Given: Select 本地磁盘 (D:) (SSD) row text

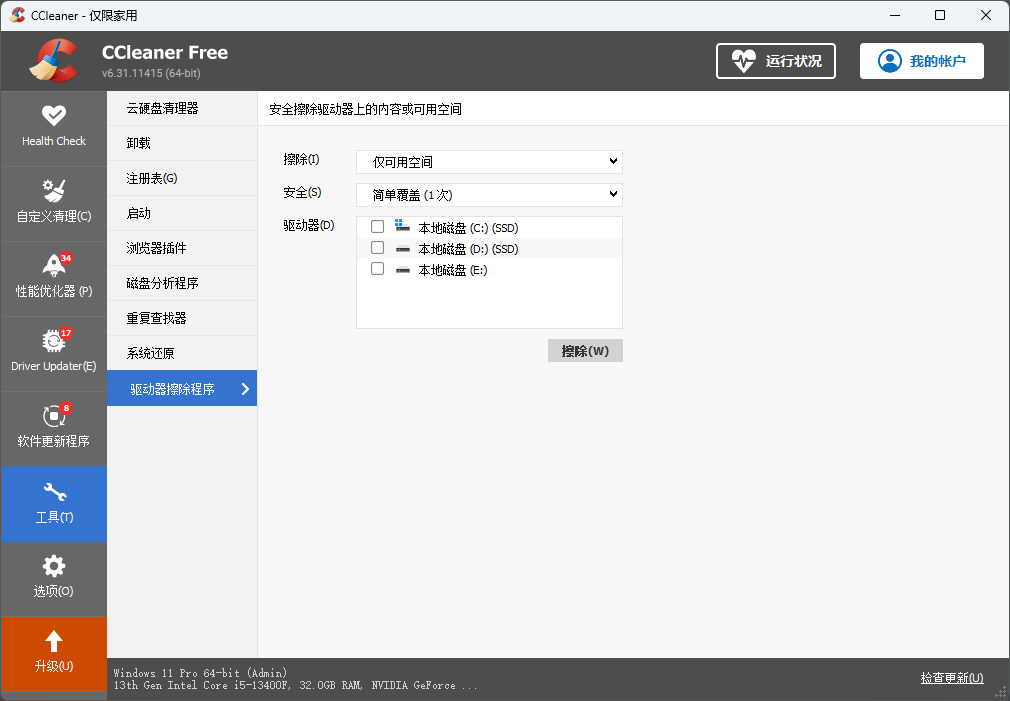Looking at the screenshot, I should pyautogui.click(x=468, y=249).
